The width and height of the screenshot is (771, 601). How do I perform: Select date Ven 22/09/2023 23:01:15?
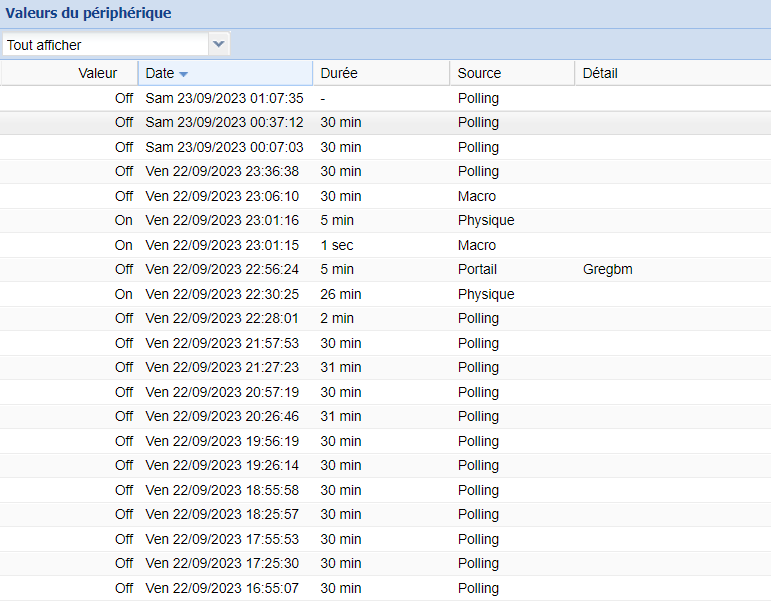pos(222,245)
